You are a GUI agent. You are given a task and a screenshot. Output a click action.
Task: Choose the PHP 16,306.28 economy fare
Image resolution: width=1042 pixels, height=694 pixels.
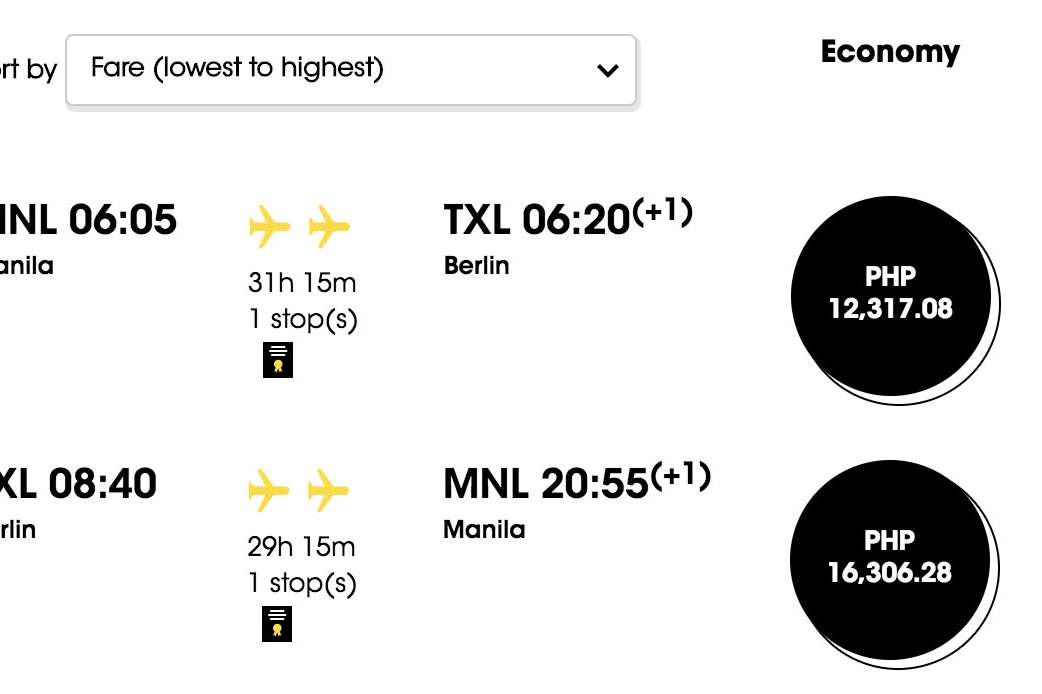click(890, 558)
